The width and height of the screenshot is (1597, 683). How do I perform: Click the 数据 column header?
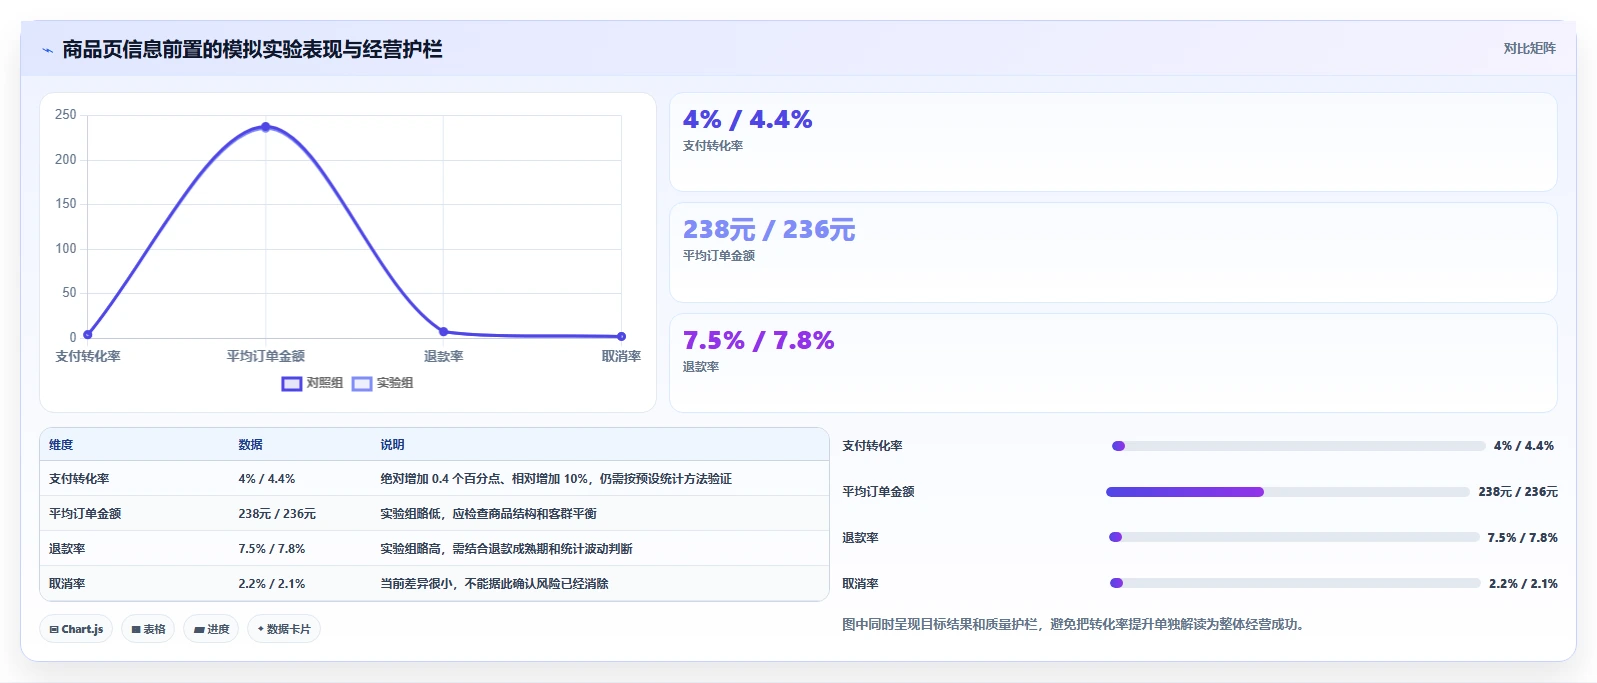point(250,445)
